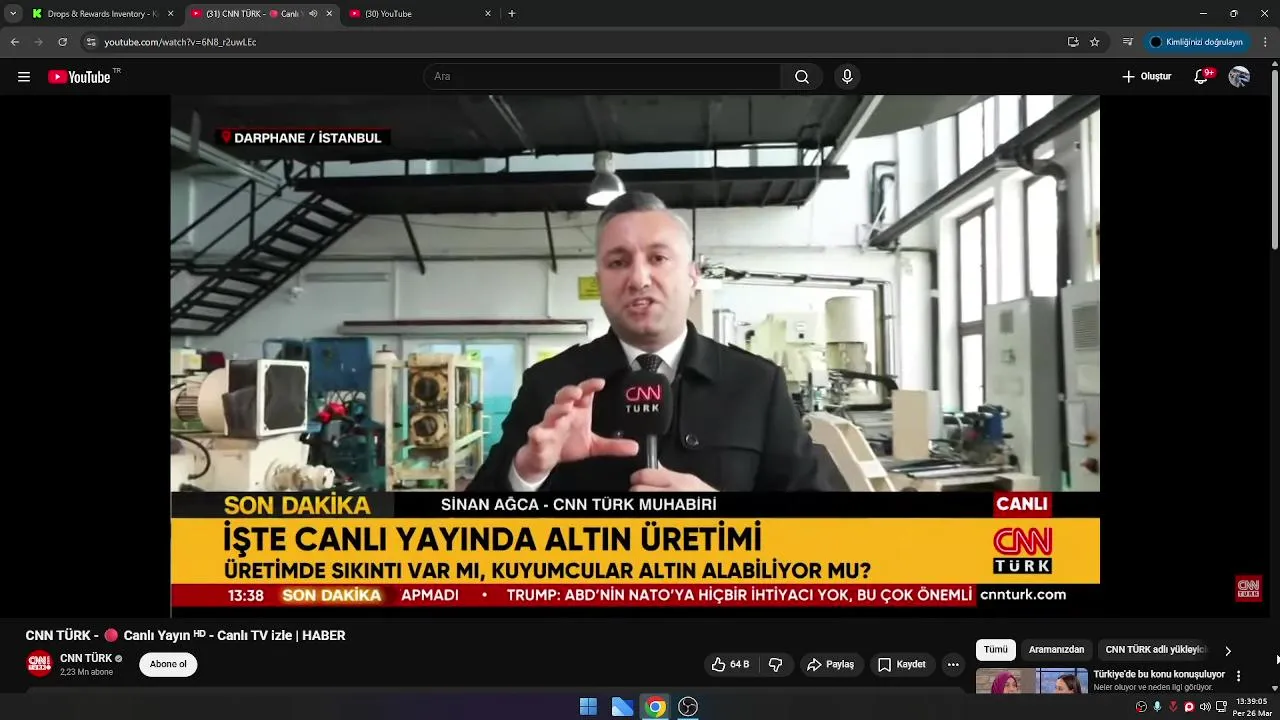
Task: Open options for Türkiye'de bu konu konuşuluyor video
Action: click(1239, 676)
